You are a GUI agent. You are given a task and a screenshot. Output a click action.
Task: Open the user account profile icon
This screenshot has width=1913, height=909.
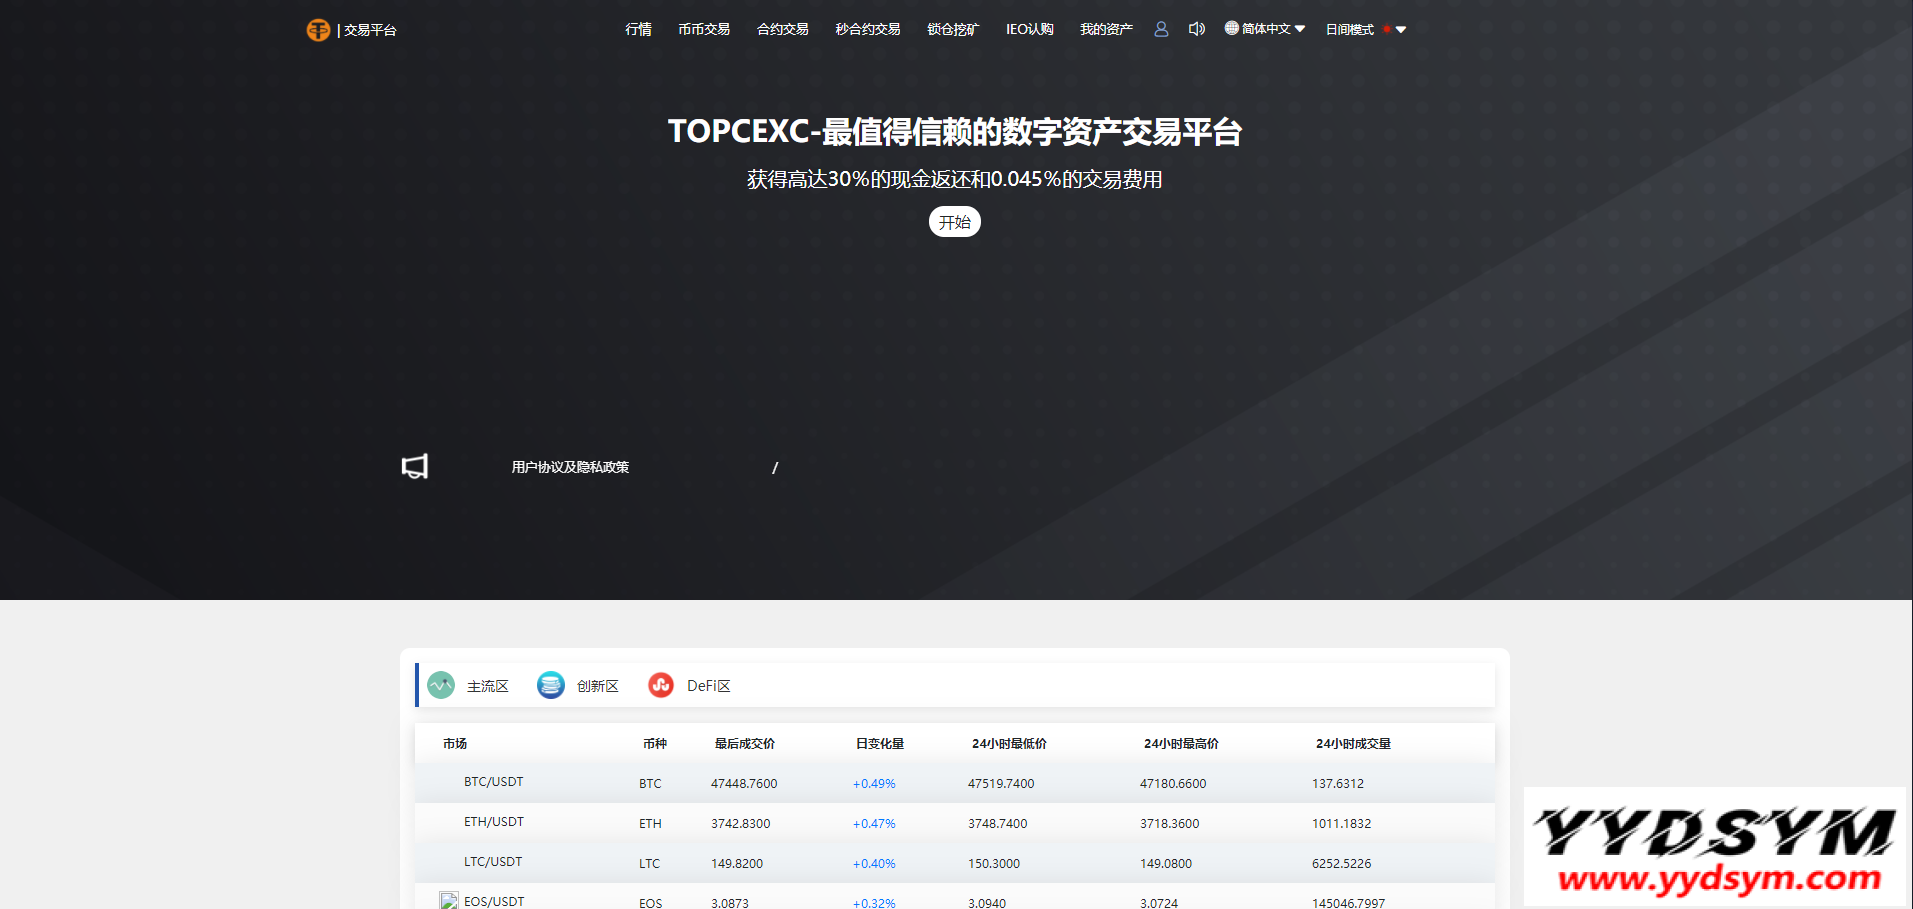(x=1161, y=29)
